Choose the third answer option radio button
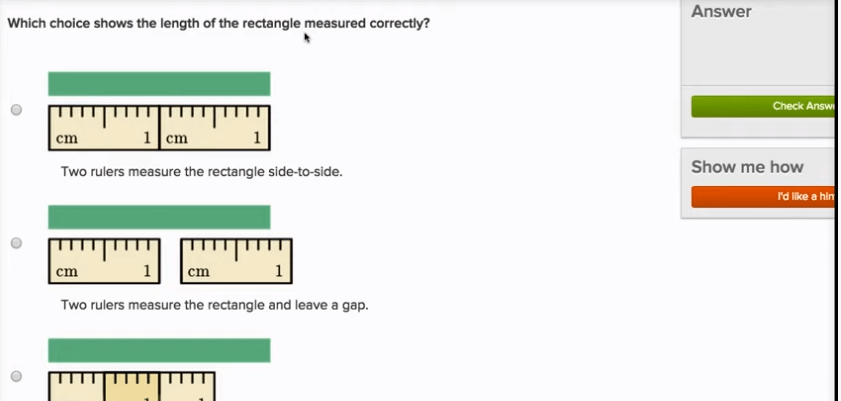 tap(16, 376)
